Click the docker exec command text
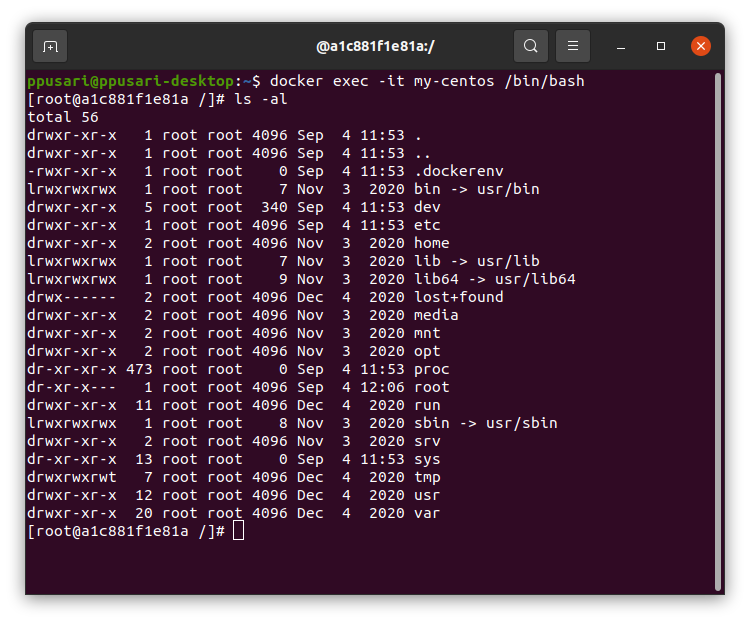 427,81
